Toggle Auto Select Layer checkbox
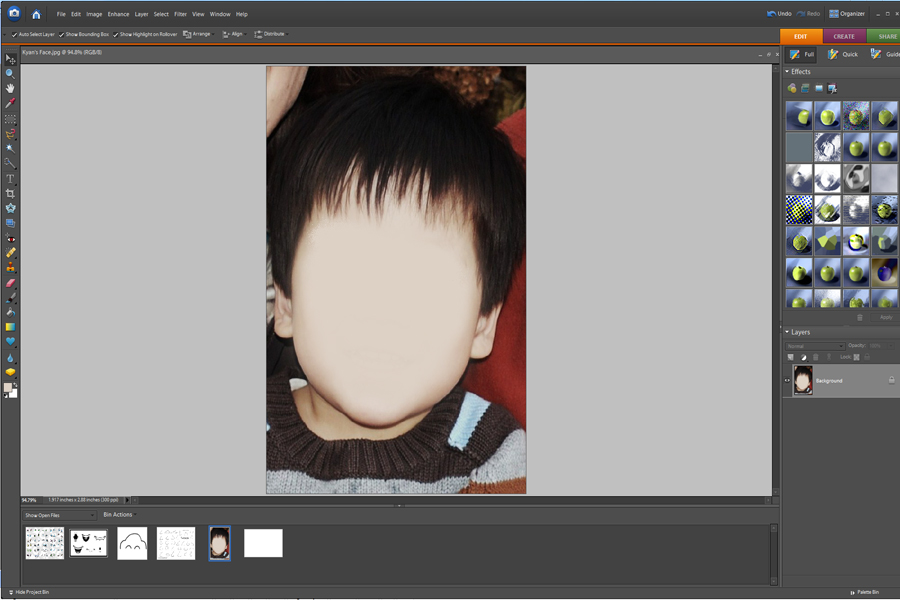Image resolution: width=900 pixels, height=600 pixels. point(13,34)
